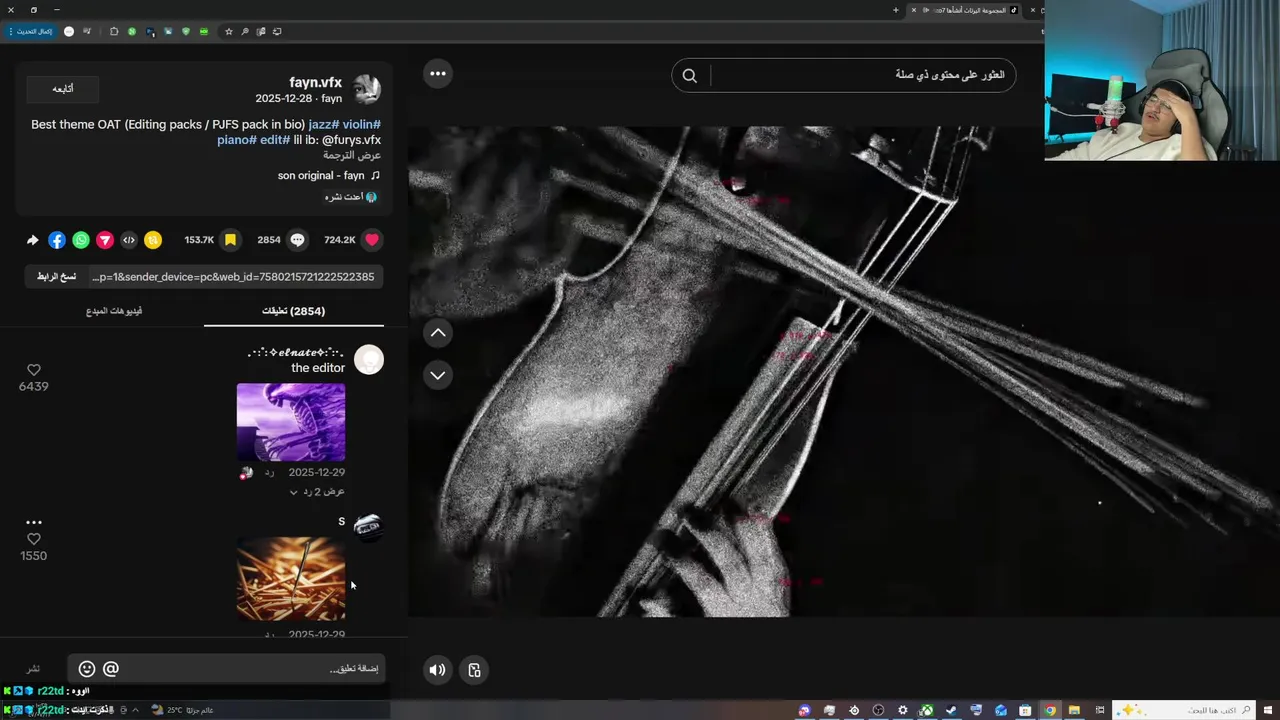Open the #edit hashtag
This screenshot has height=720, width=1280.
pos(275,140)
